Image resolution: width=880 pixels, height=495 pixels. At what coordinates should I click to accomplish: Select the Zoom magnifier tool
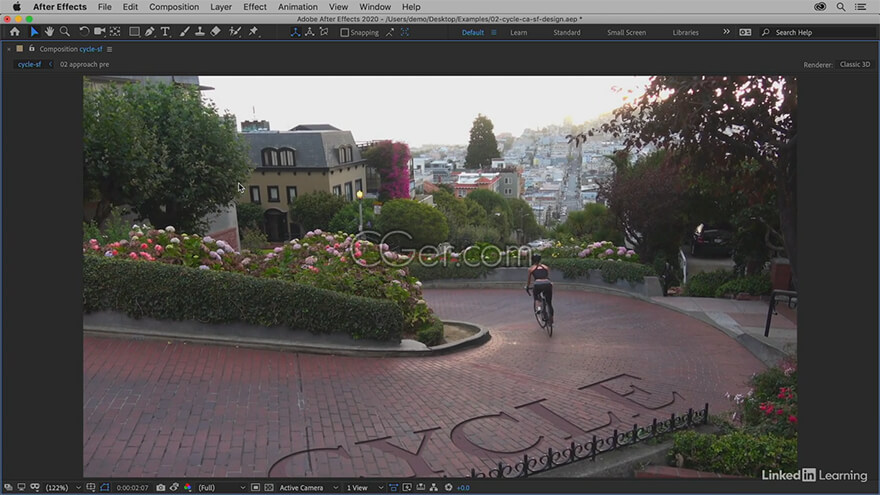65,32
